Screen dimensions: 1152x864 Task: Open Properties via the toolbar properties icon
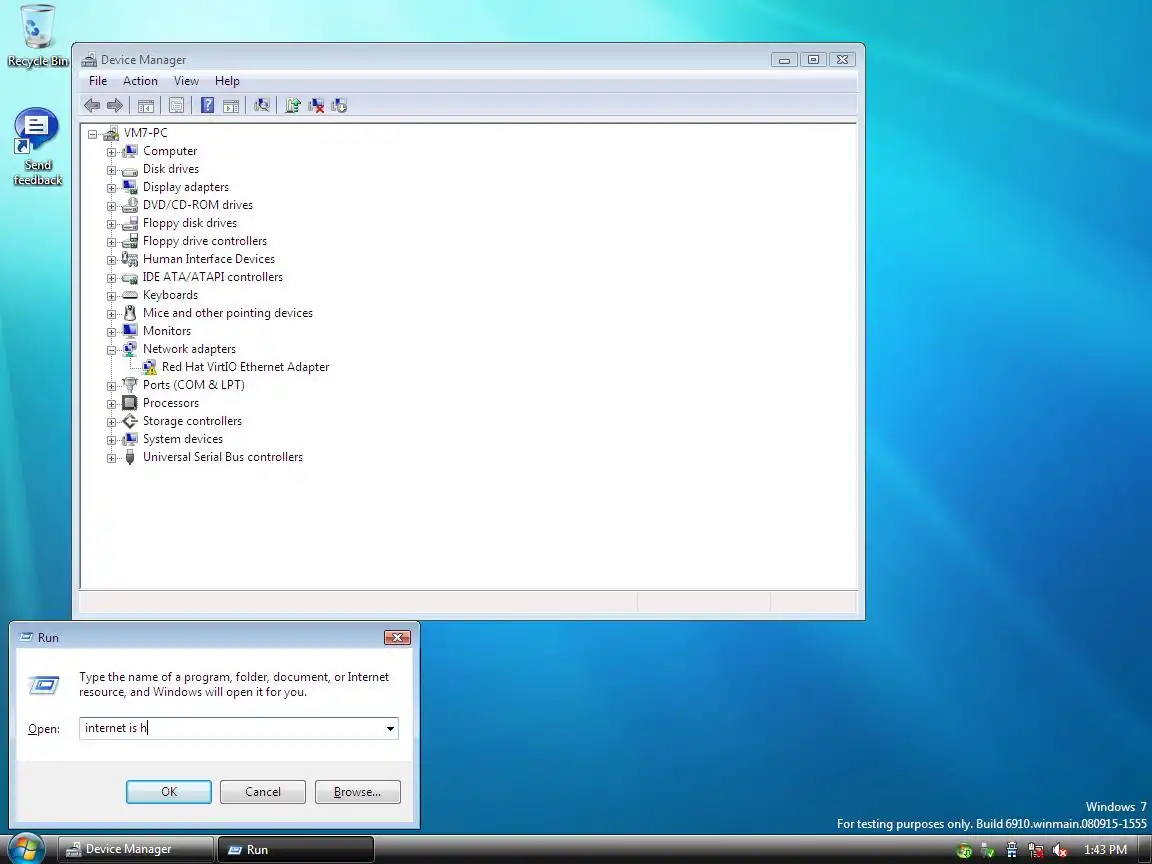(x=176, y=106)
